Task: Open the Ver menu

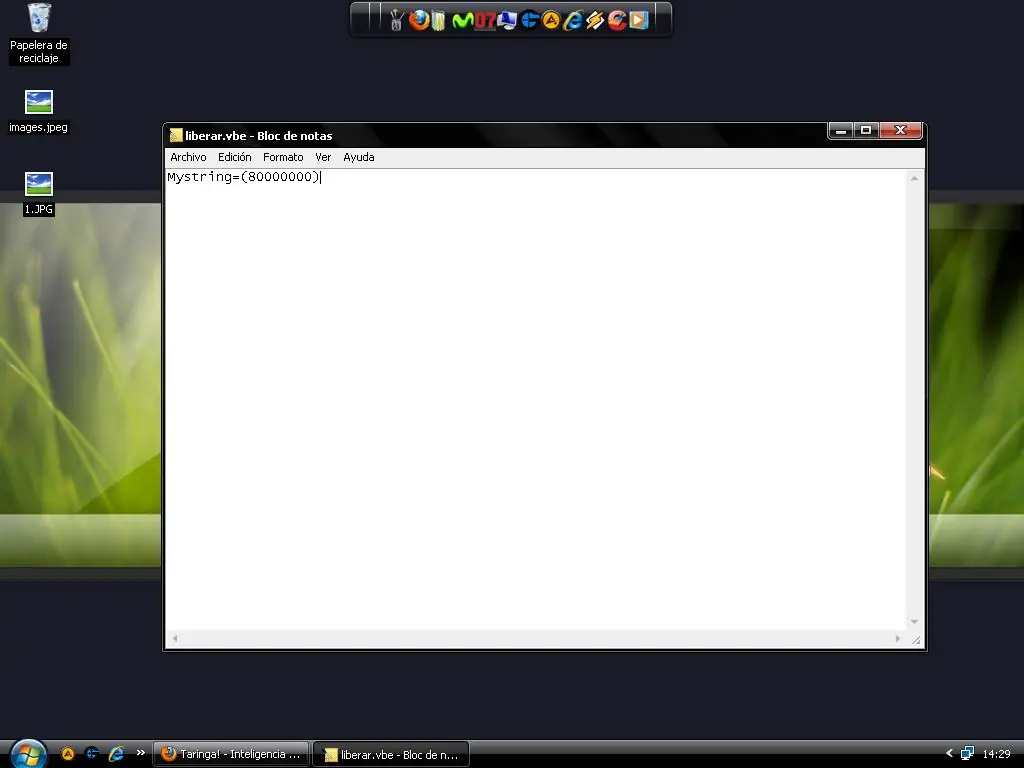Action: click(x=323, y=157)
